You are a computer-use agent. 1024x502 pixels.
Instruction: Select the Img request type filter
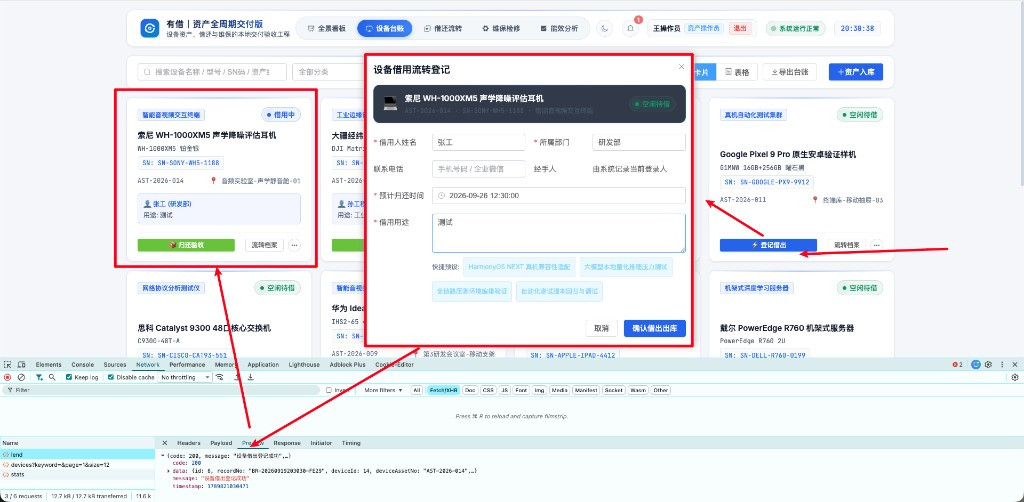point(539,390)
